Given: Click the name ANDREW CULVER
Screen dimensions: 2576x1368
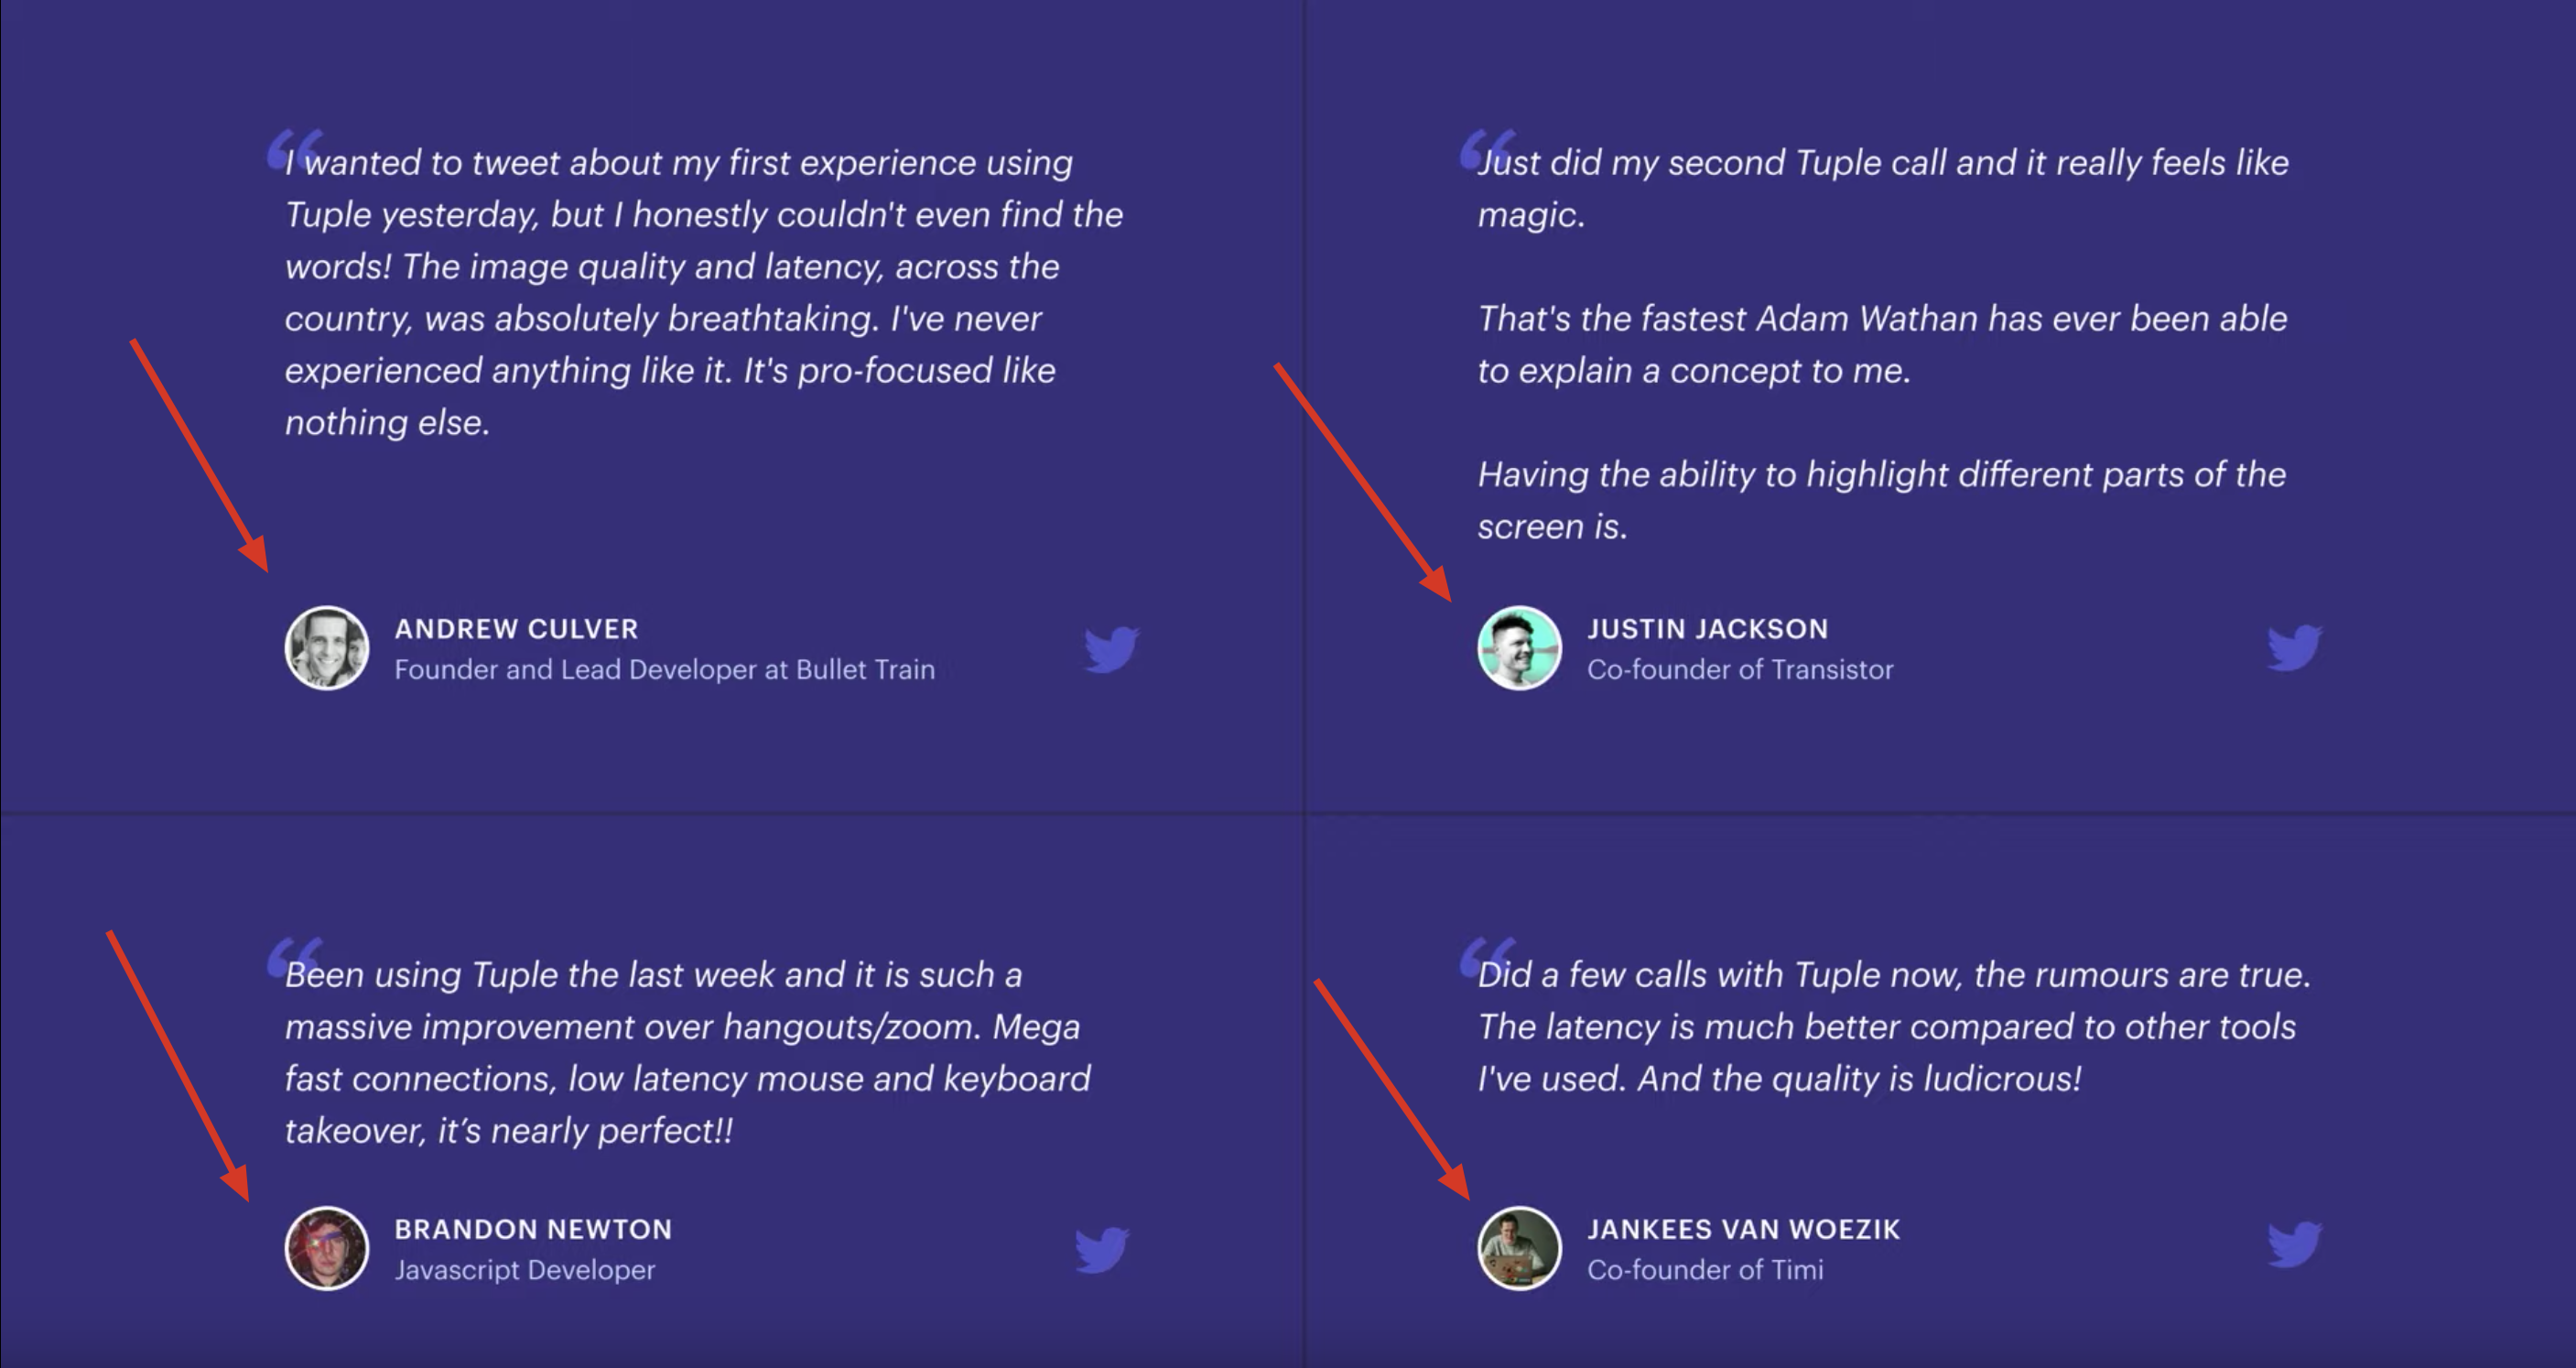Looking at the screenshot, I should (x=516, y=629).
